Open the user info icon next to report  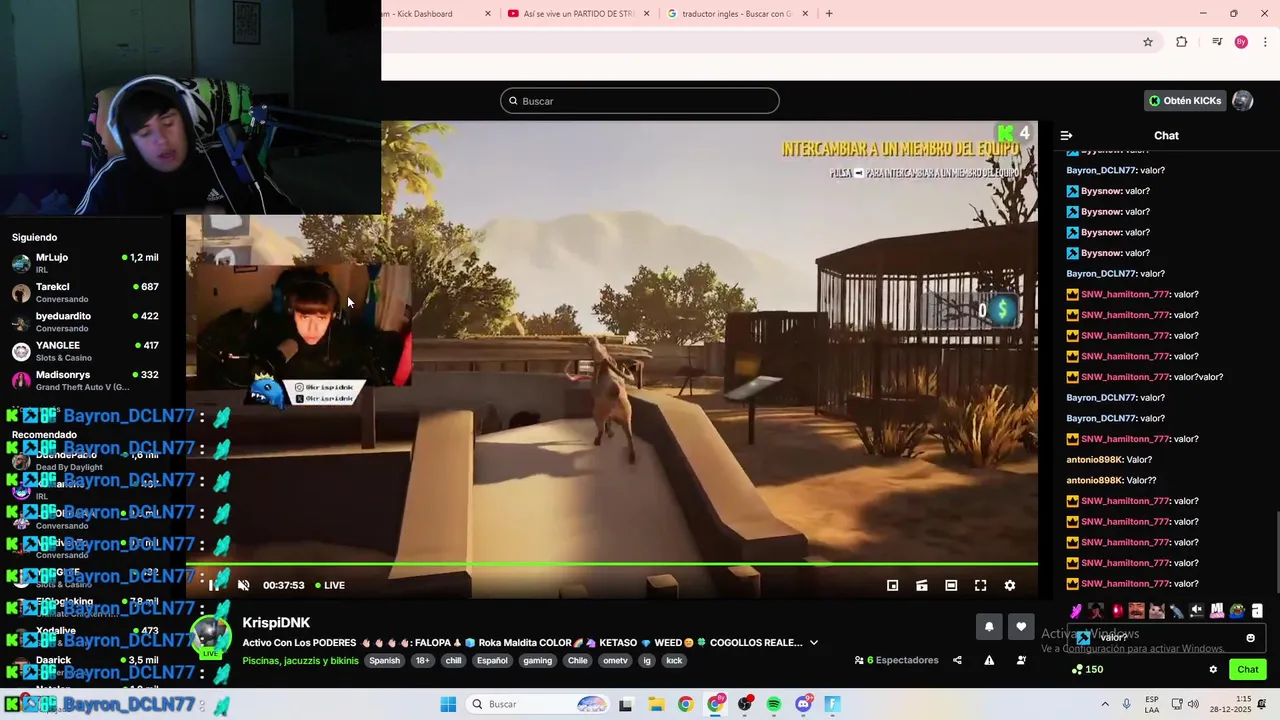click(x=1021, y=660)
